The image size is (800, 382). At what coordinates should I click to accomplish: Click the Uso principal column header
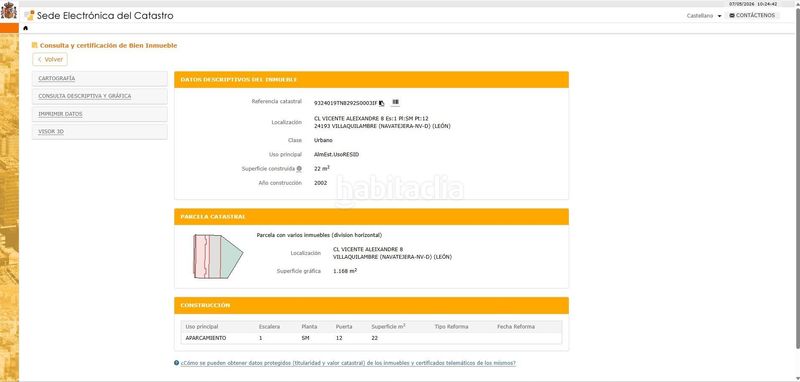[x=202, y=326]
